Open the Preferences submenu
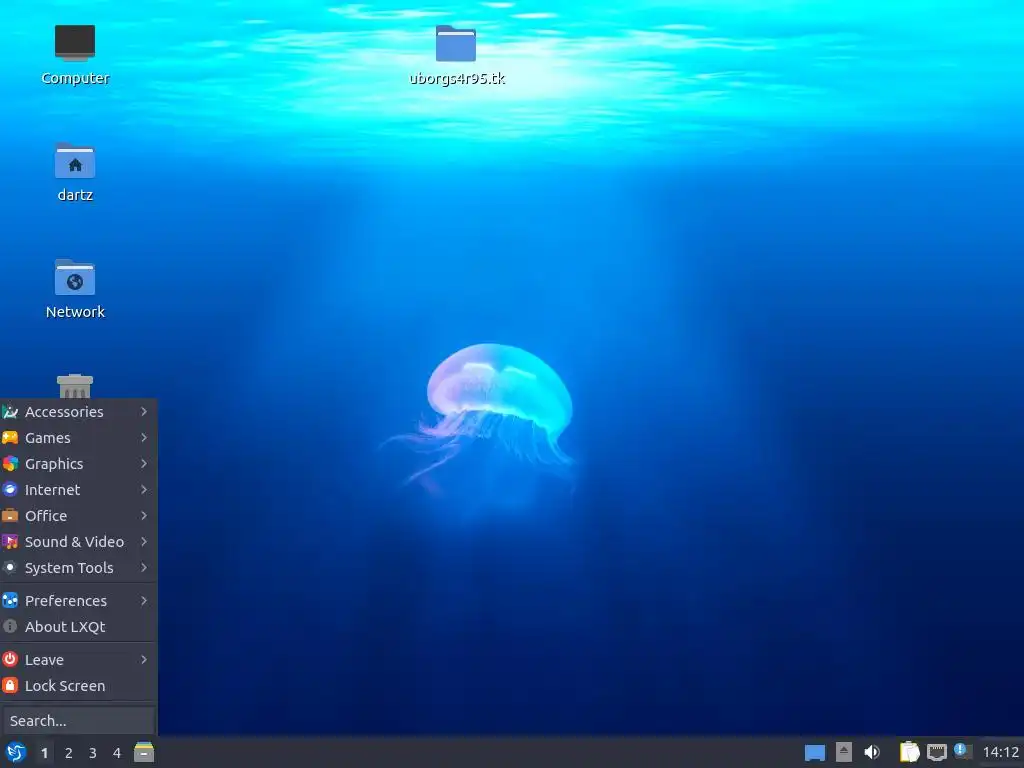Image resolution: width=1024 pixels, height=768 pixels. point(78,601)
